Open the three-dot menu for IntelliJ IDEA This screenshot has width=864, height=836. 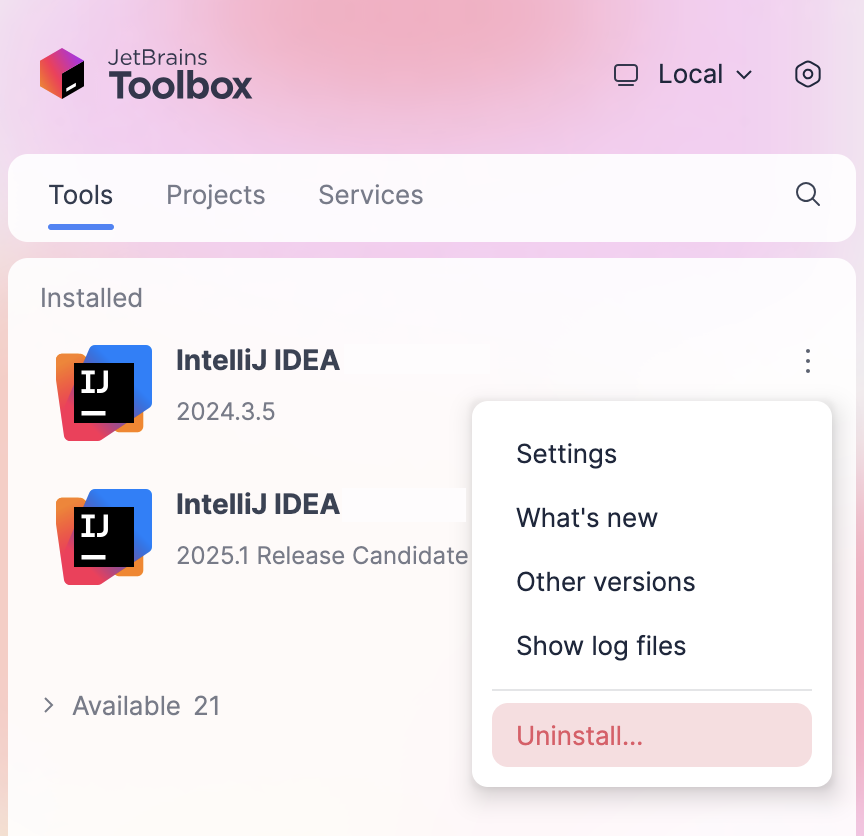[807, 361]
